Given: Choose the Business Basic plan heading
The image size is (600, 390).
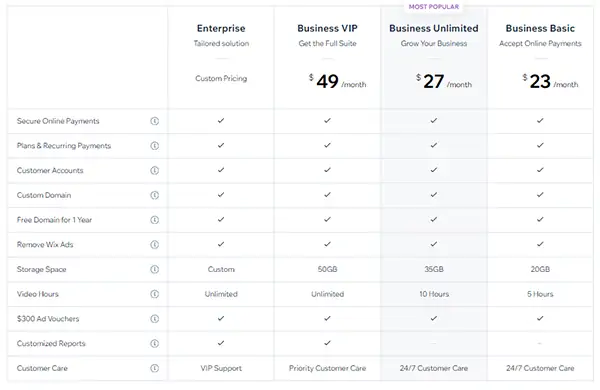Looking at the screenshot, I should (x=540, y=28).
